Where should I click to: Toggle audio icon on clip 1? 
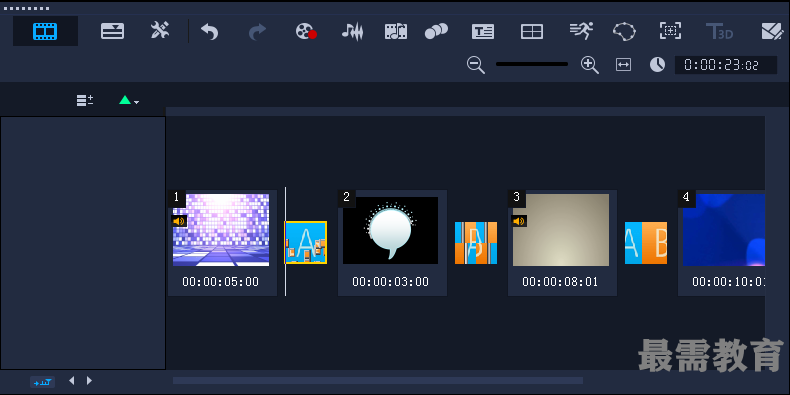click(x=179, y=221)
